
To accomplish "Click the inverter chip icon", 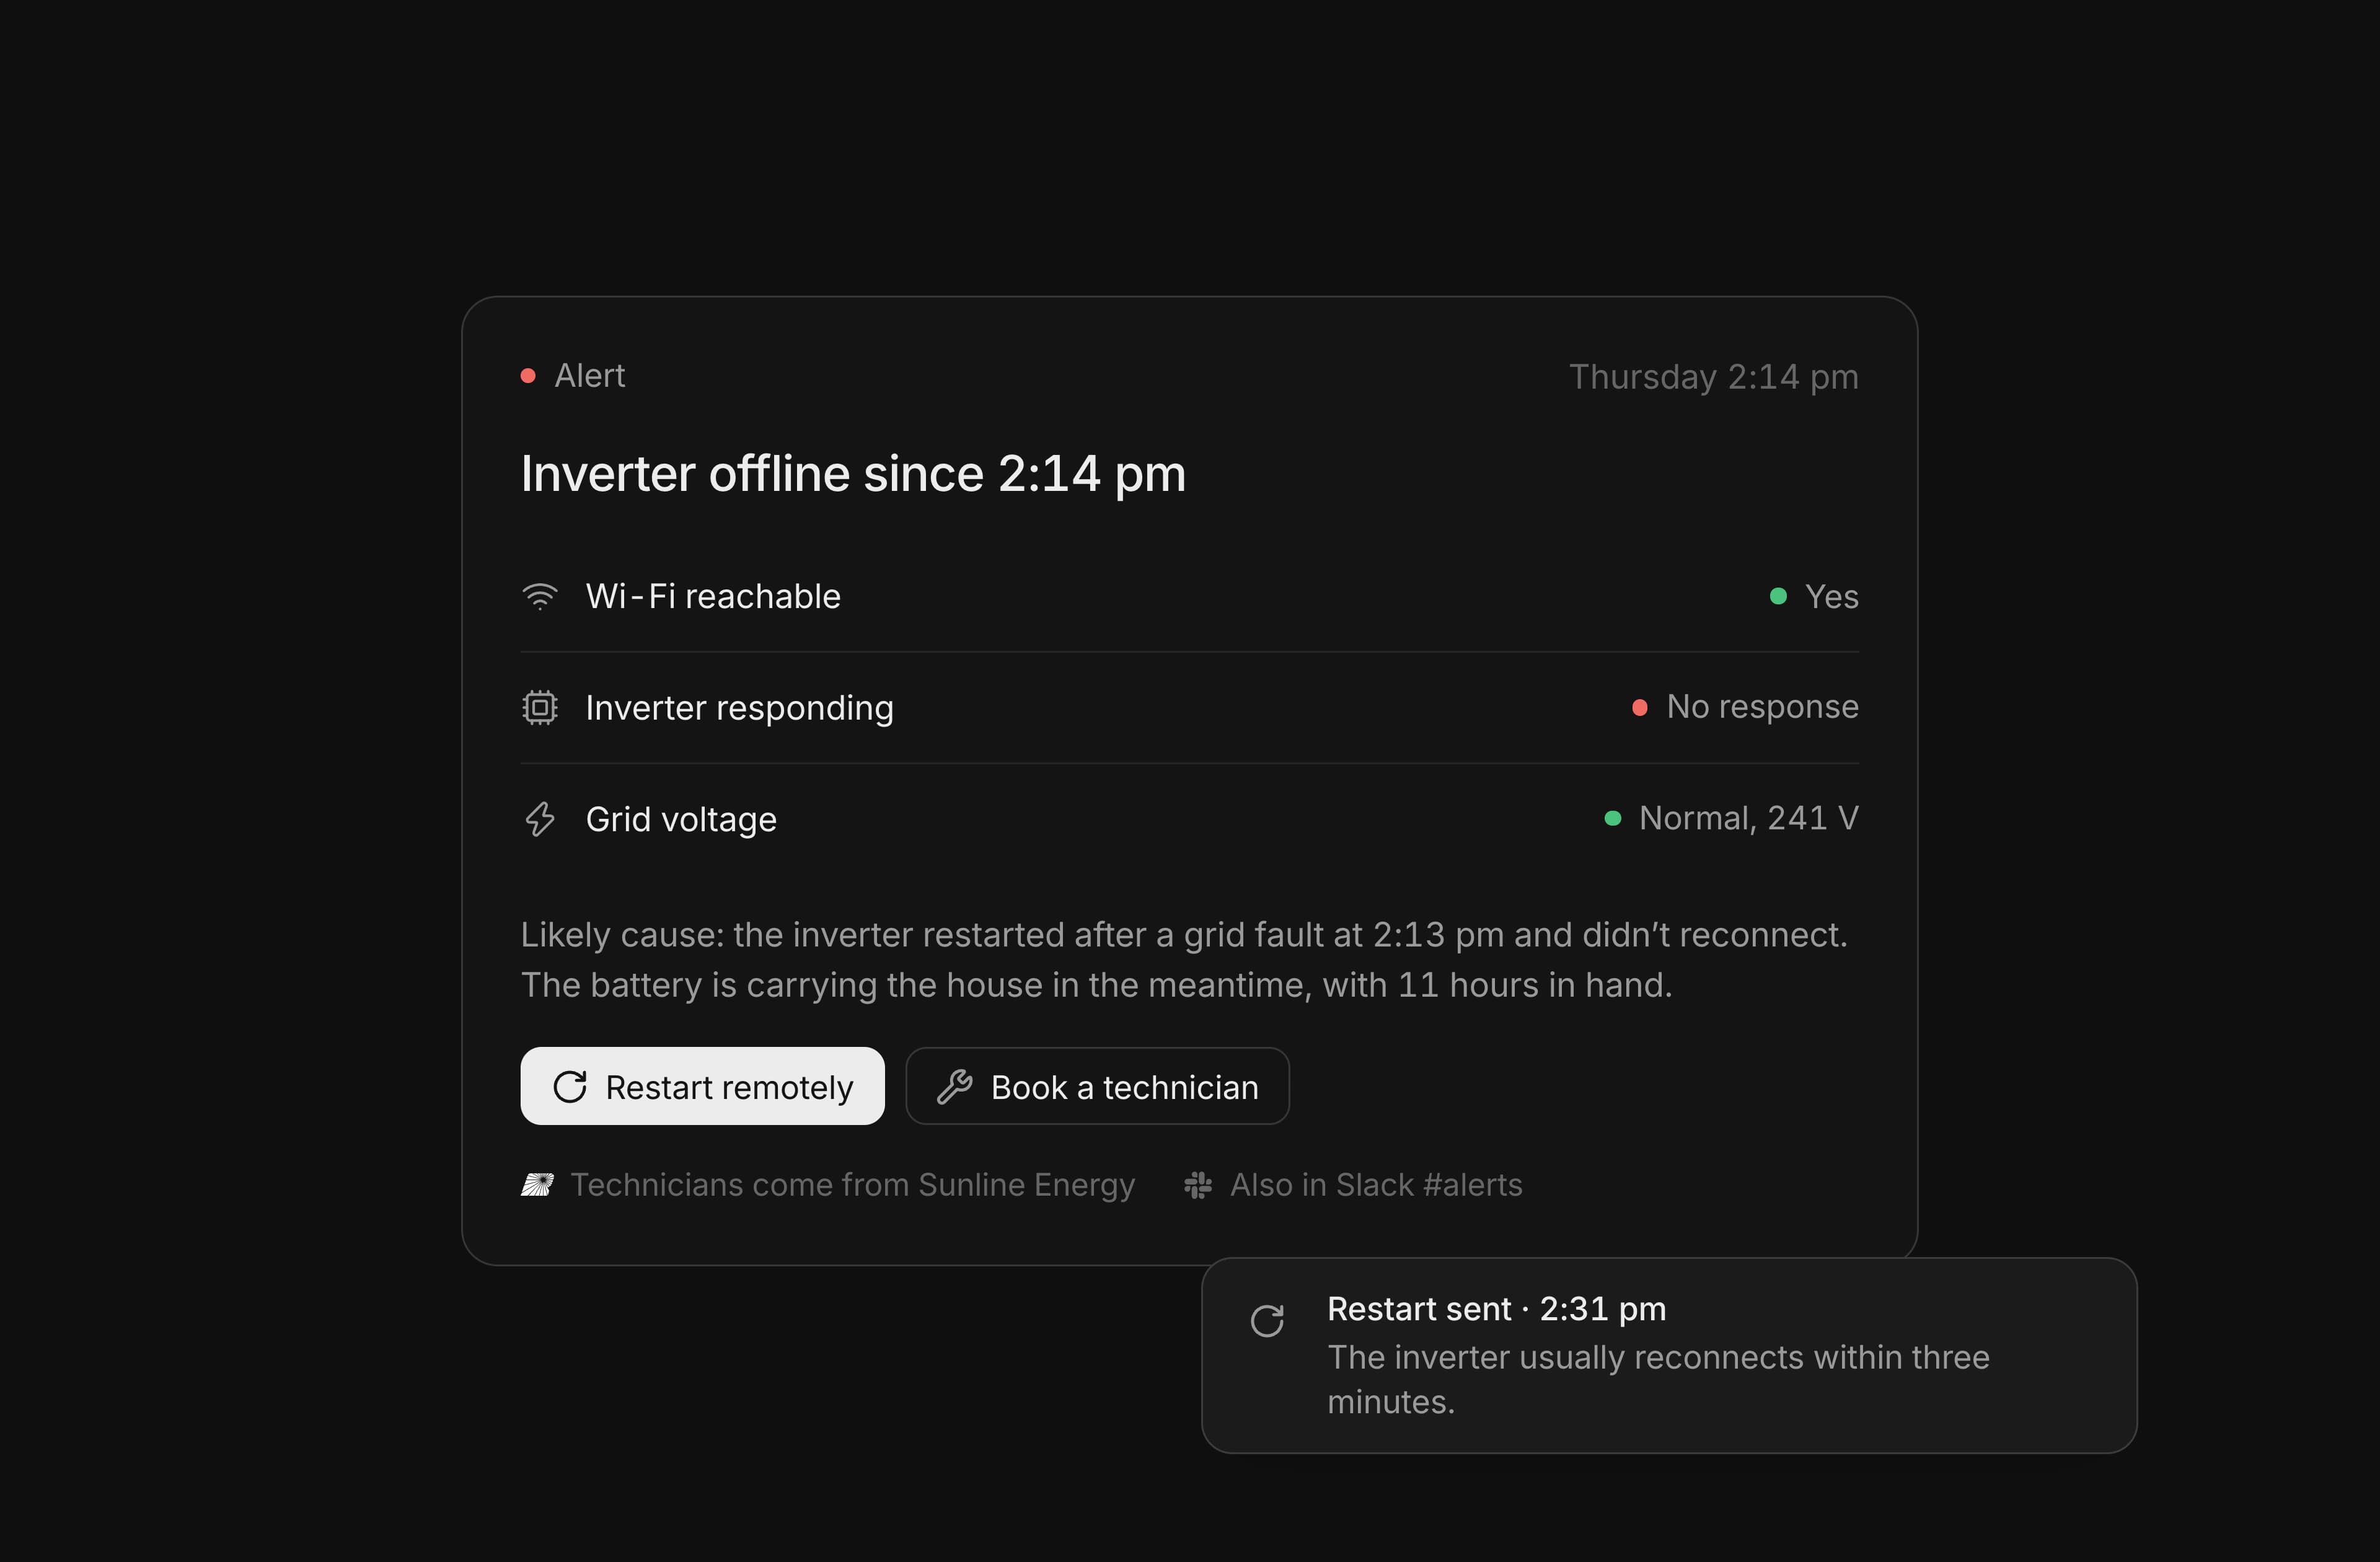I will point(540,708).
